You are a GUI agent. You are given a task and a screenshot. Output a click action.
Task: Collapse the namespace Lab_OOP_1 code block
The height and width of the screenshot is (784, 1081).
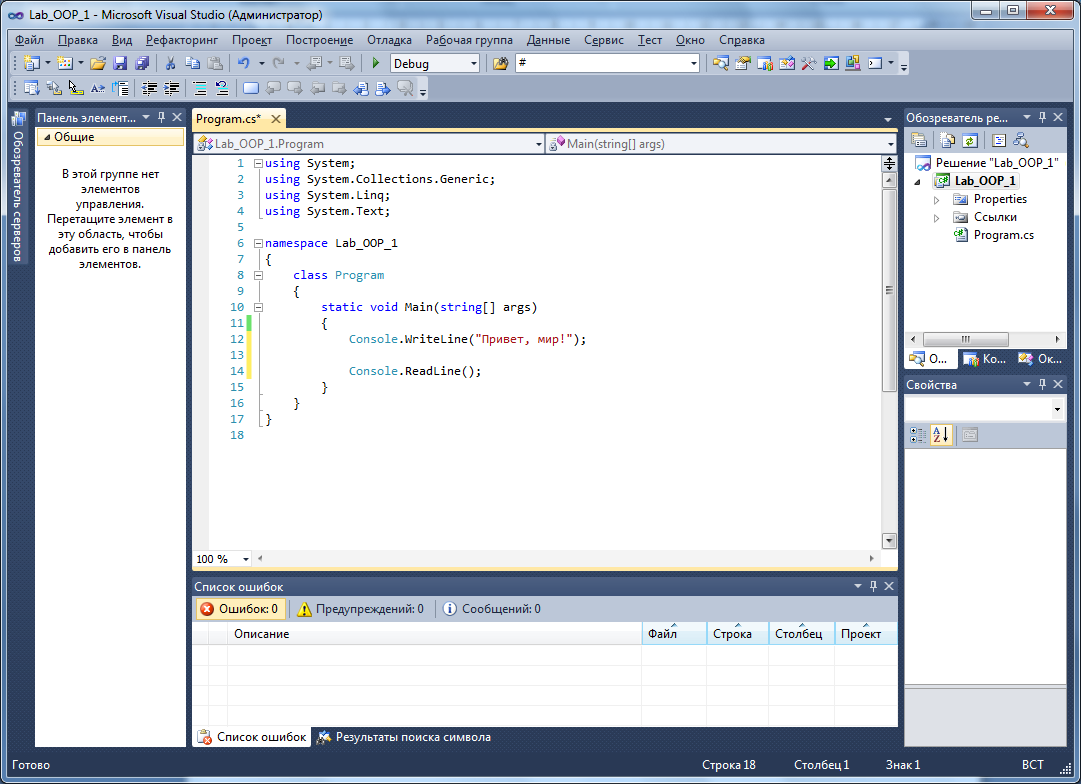(x=258, y=243)
